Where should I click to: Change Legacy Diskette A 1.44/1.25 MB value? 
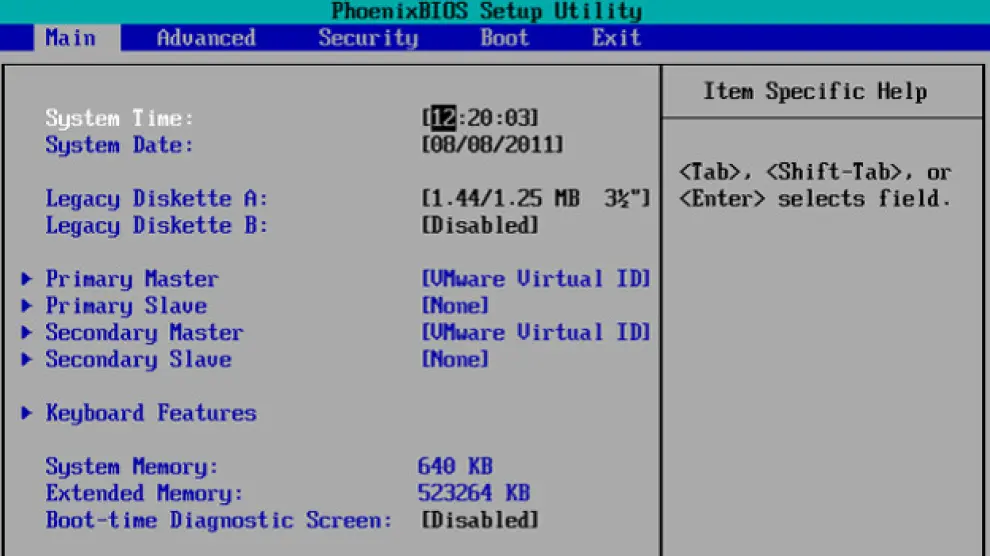coord(536,199)
